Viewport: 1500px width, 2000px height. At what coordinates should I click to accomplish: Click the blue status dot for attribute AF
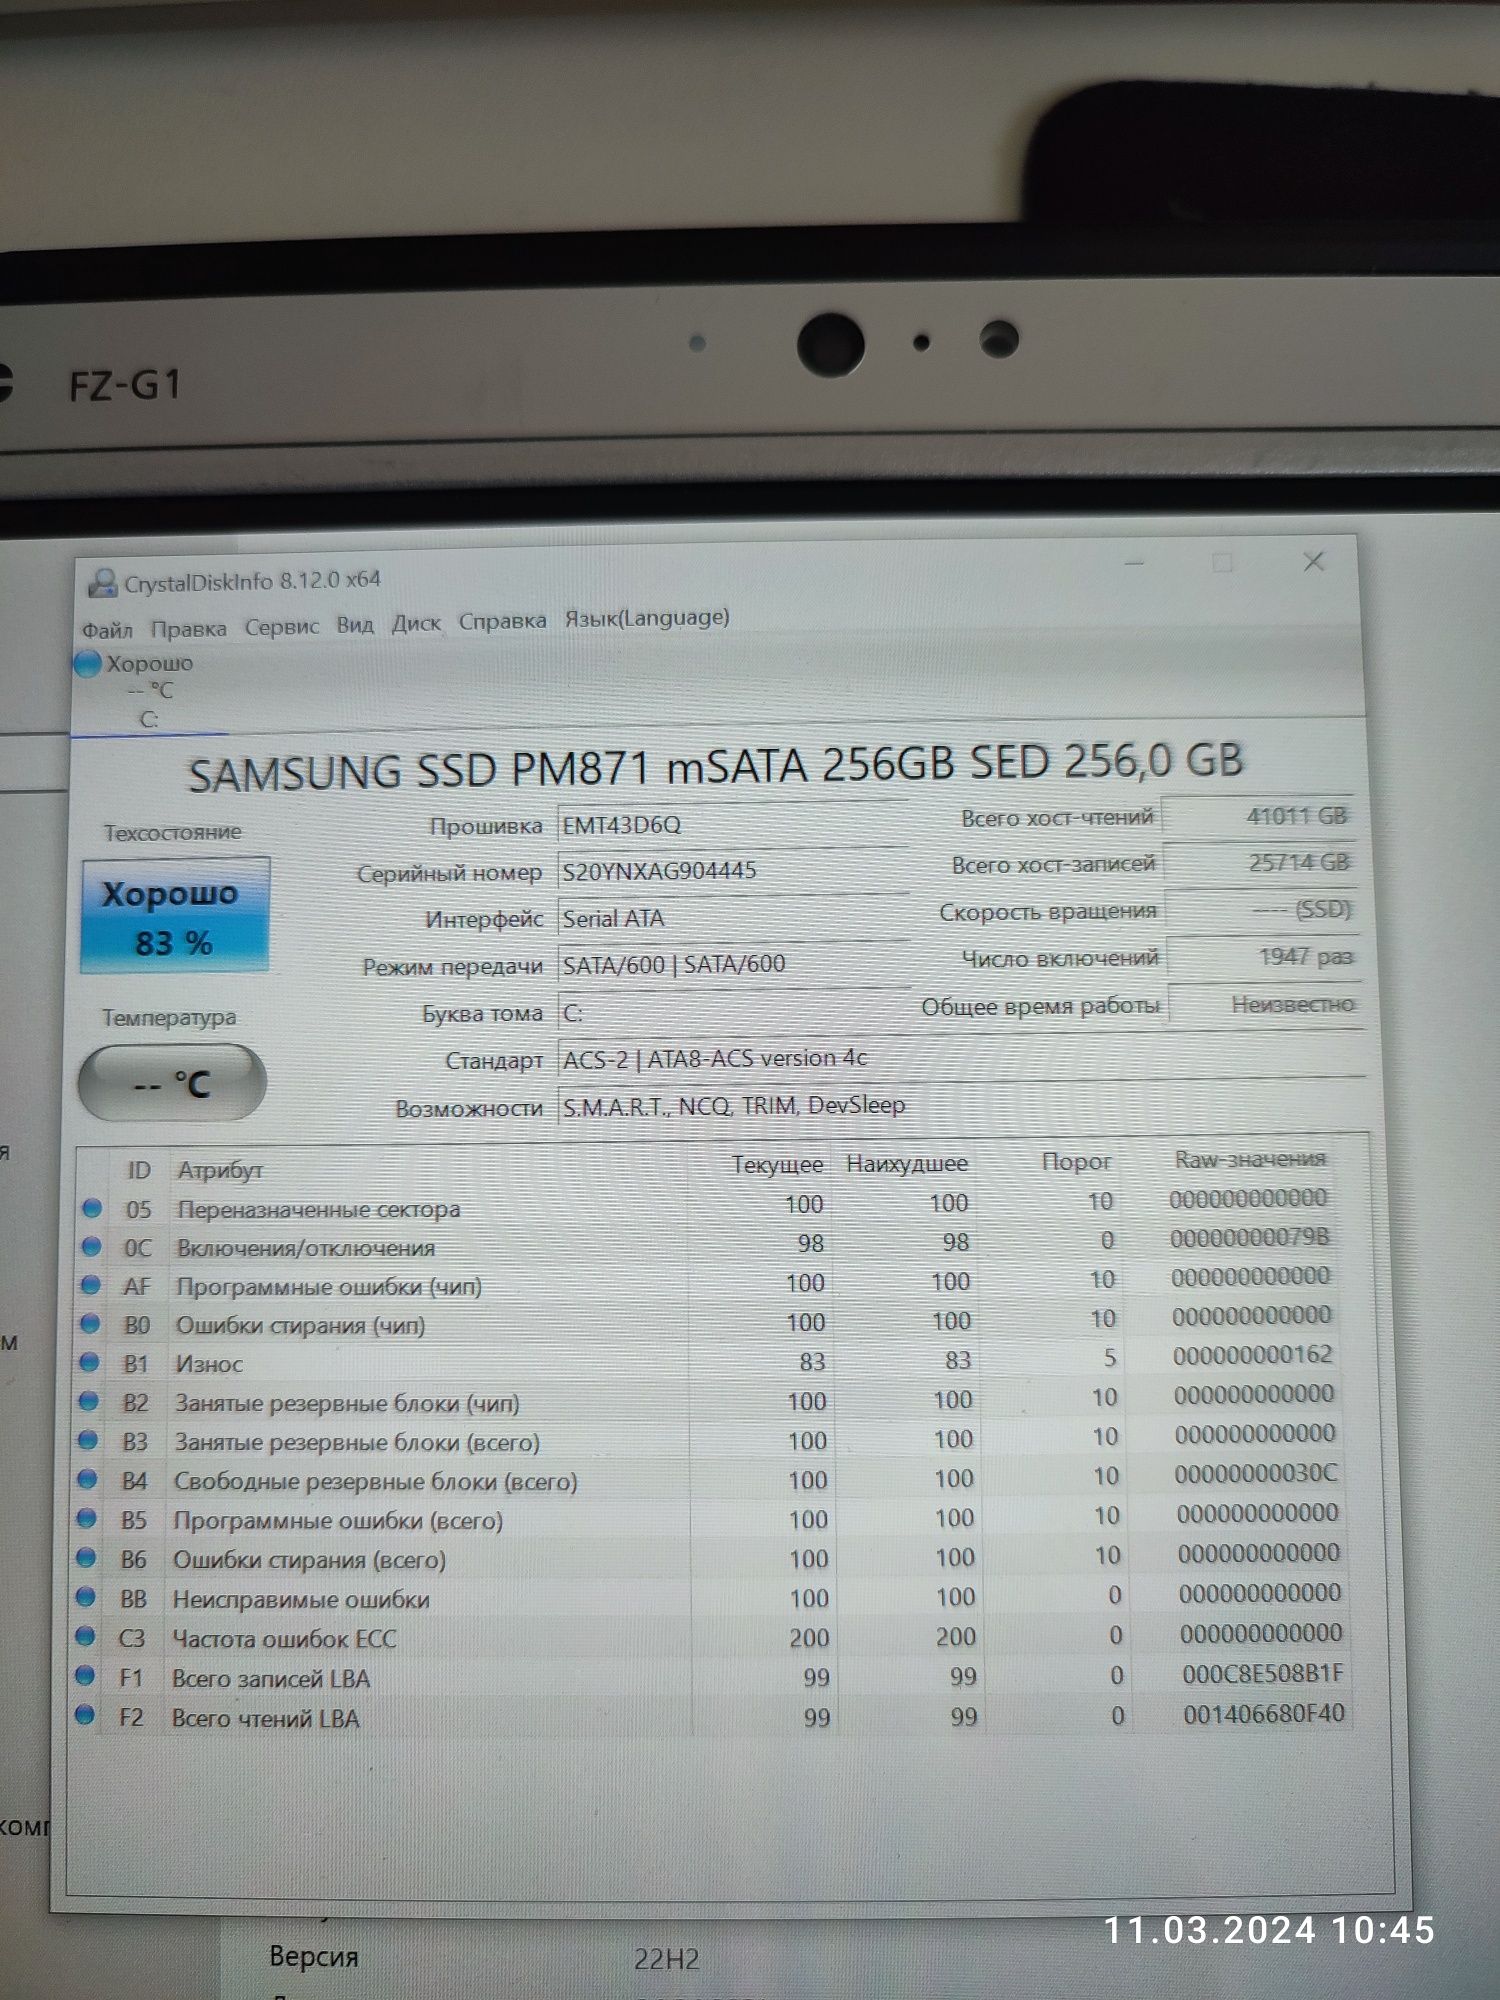(91, 1285)
